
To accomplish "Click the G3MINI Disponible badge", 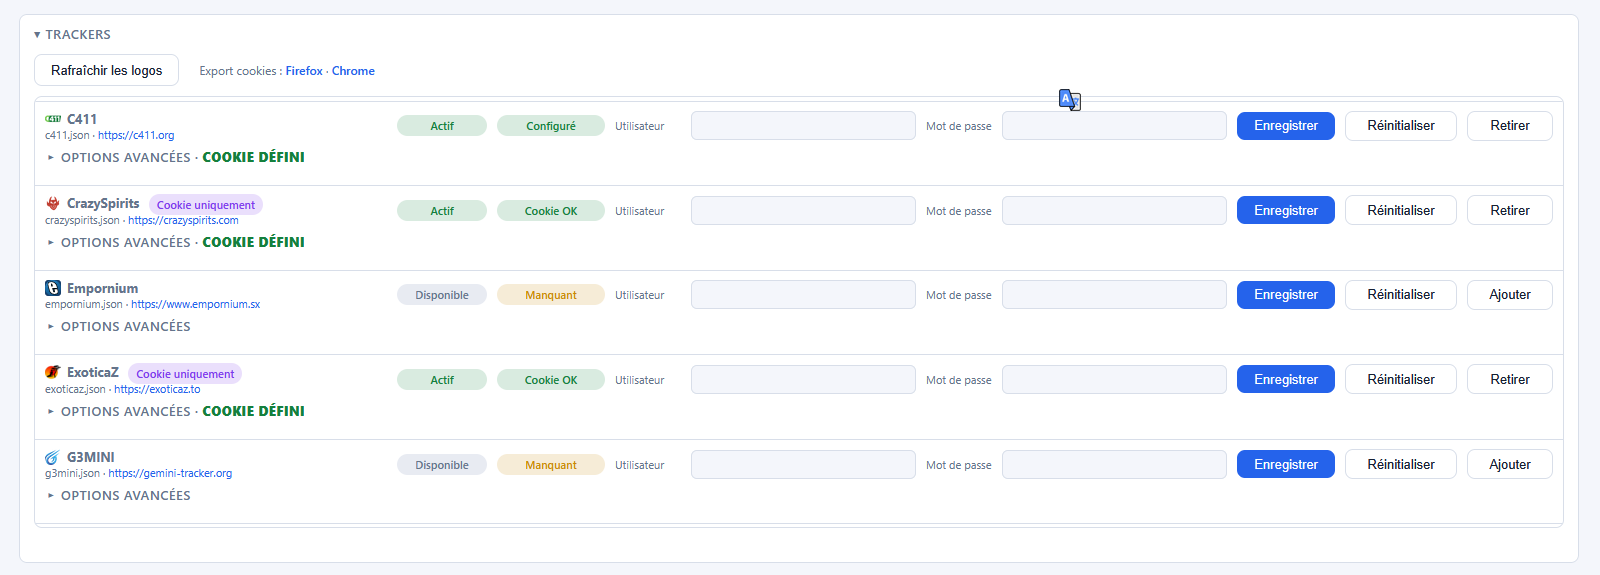I will (442, 465).
